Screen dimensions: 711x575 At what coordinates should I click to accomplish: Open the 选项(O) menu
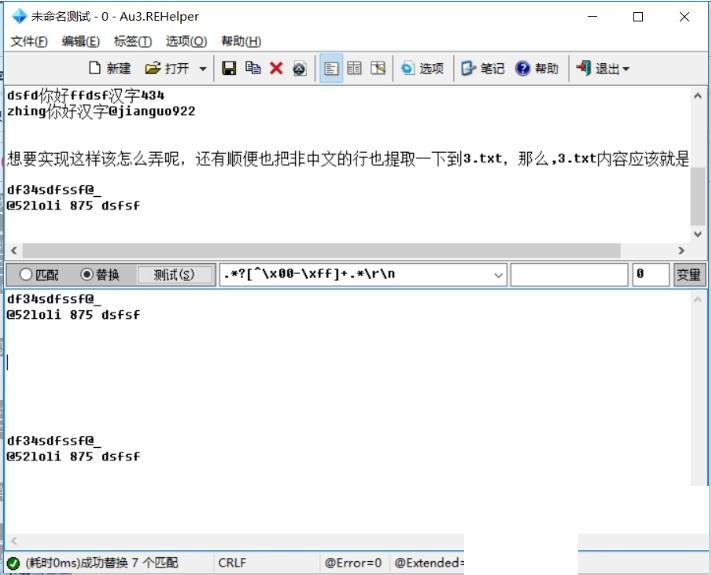pyautogui.click(x=186, y=42)
